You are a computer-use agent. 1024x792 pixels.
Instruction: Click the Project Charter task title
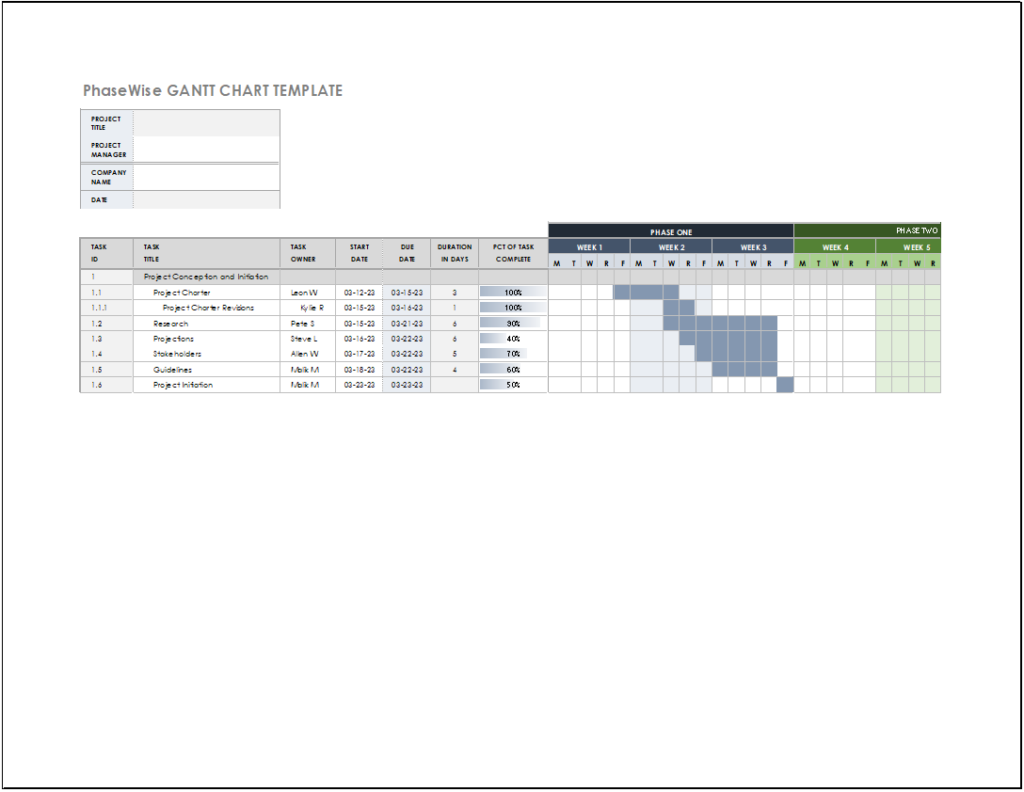[180, 292]
